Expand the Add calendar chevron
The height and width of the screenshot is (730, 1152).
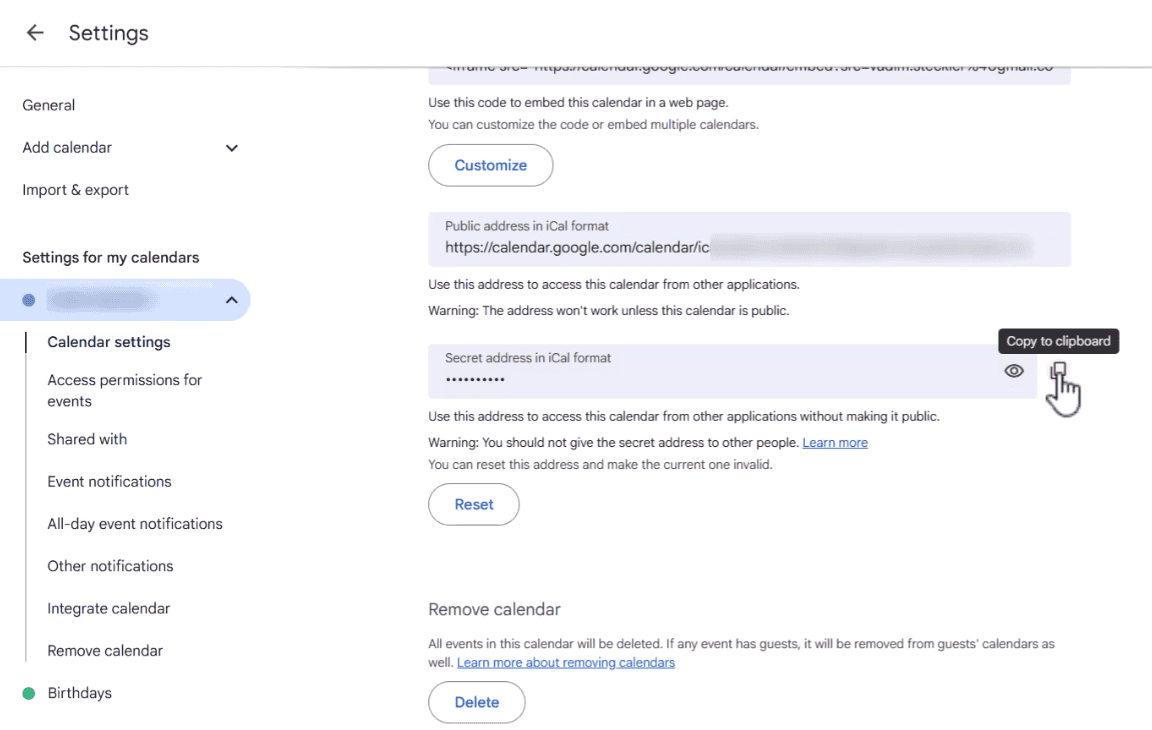(x=232, y=148)
